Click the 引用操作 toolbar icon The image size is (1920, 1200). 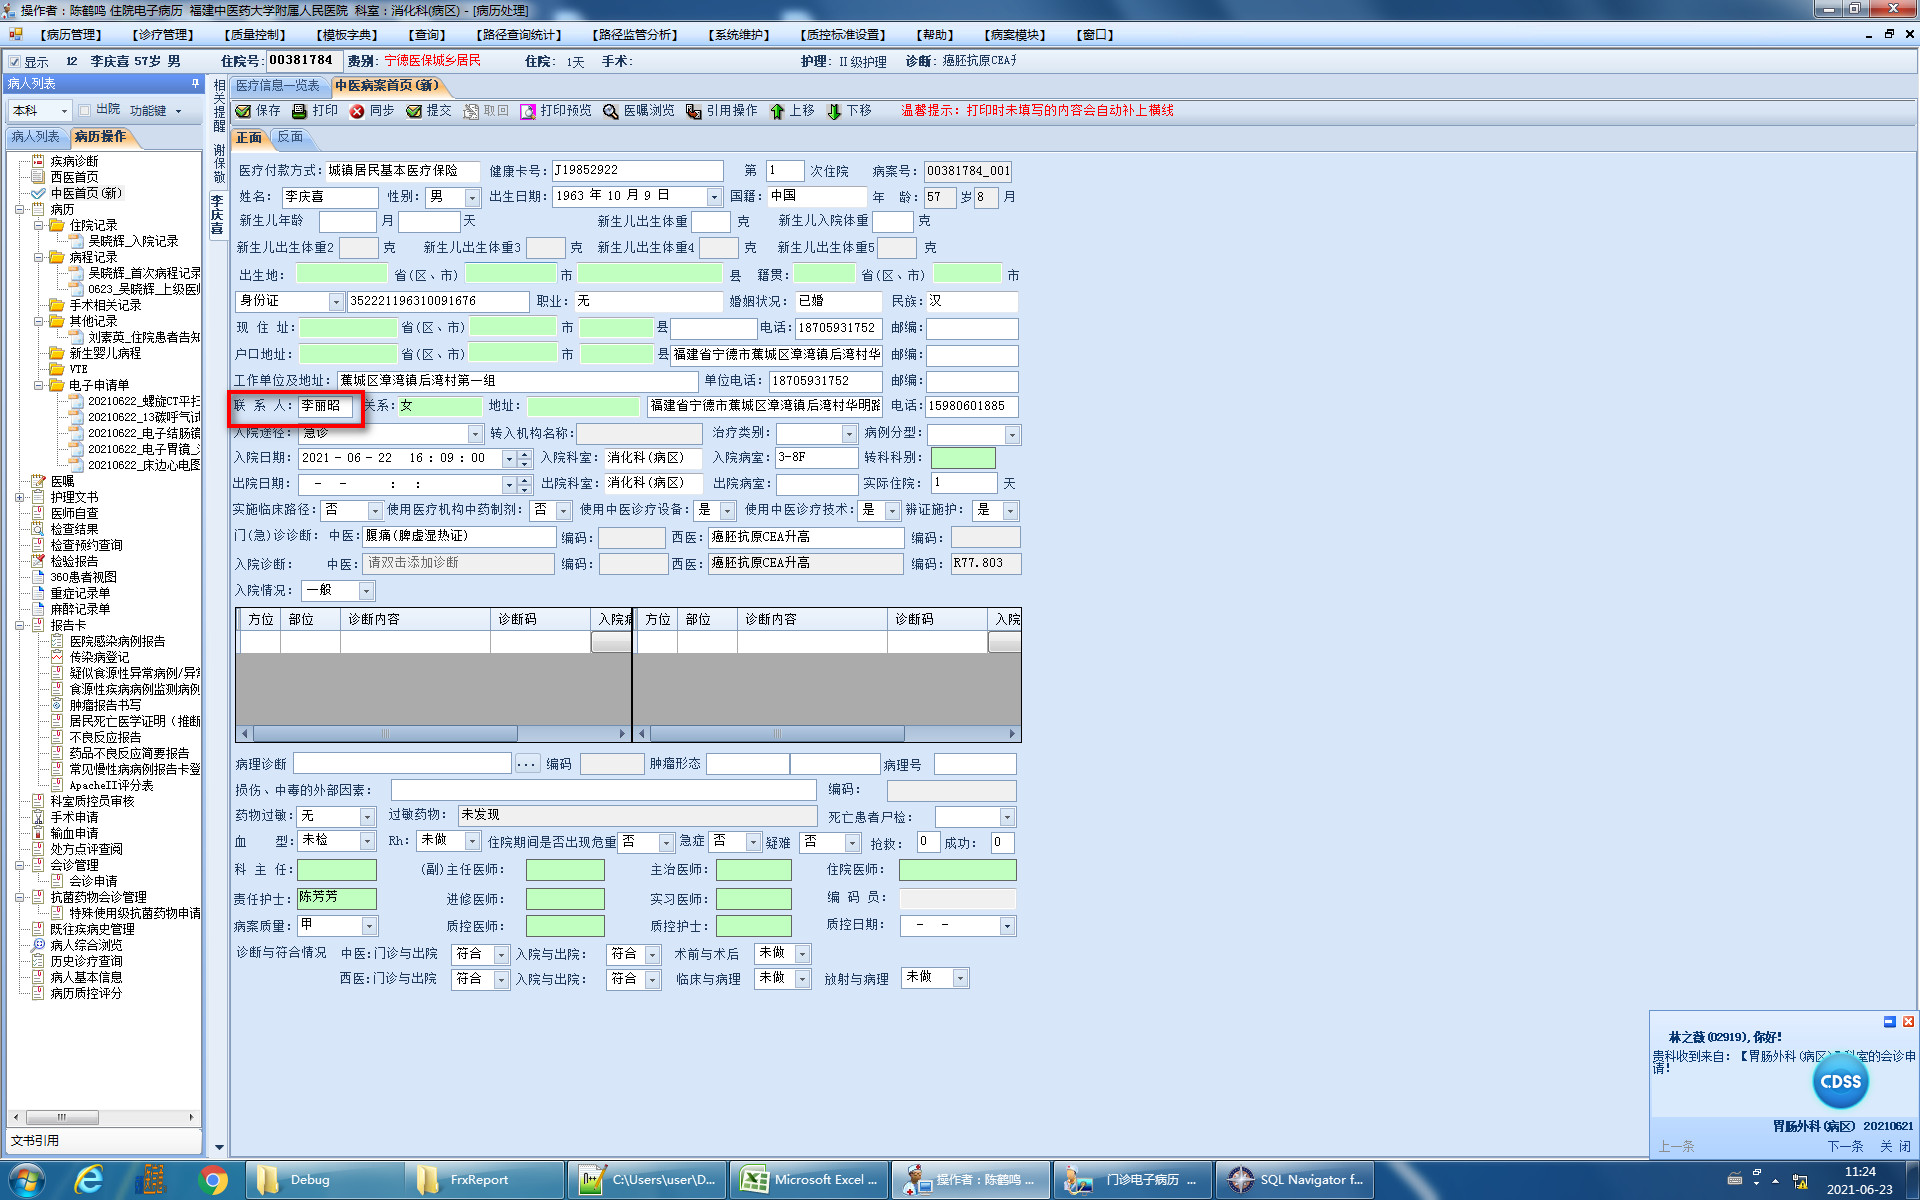(693, 111)
